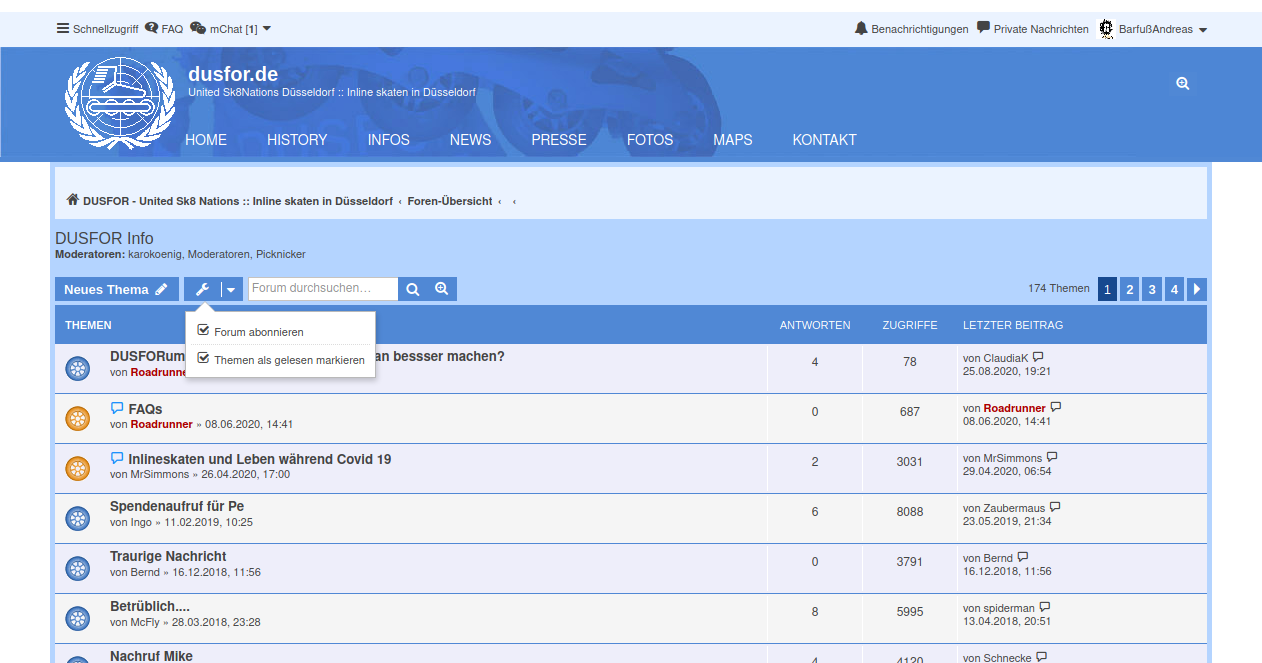Toggle the topic icon next to FAQs
This screenshot has height=663, width=1262.
77,418
